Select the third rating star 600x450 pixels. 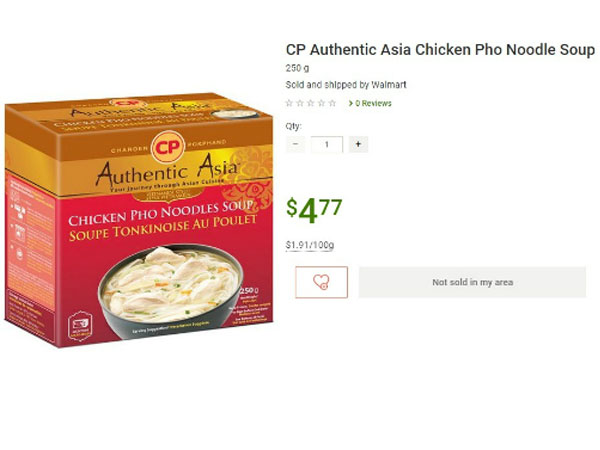coord(311,103)
